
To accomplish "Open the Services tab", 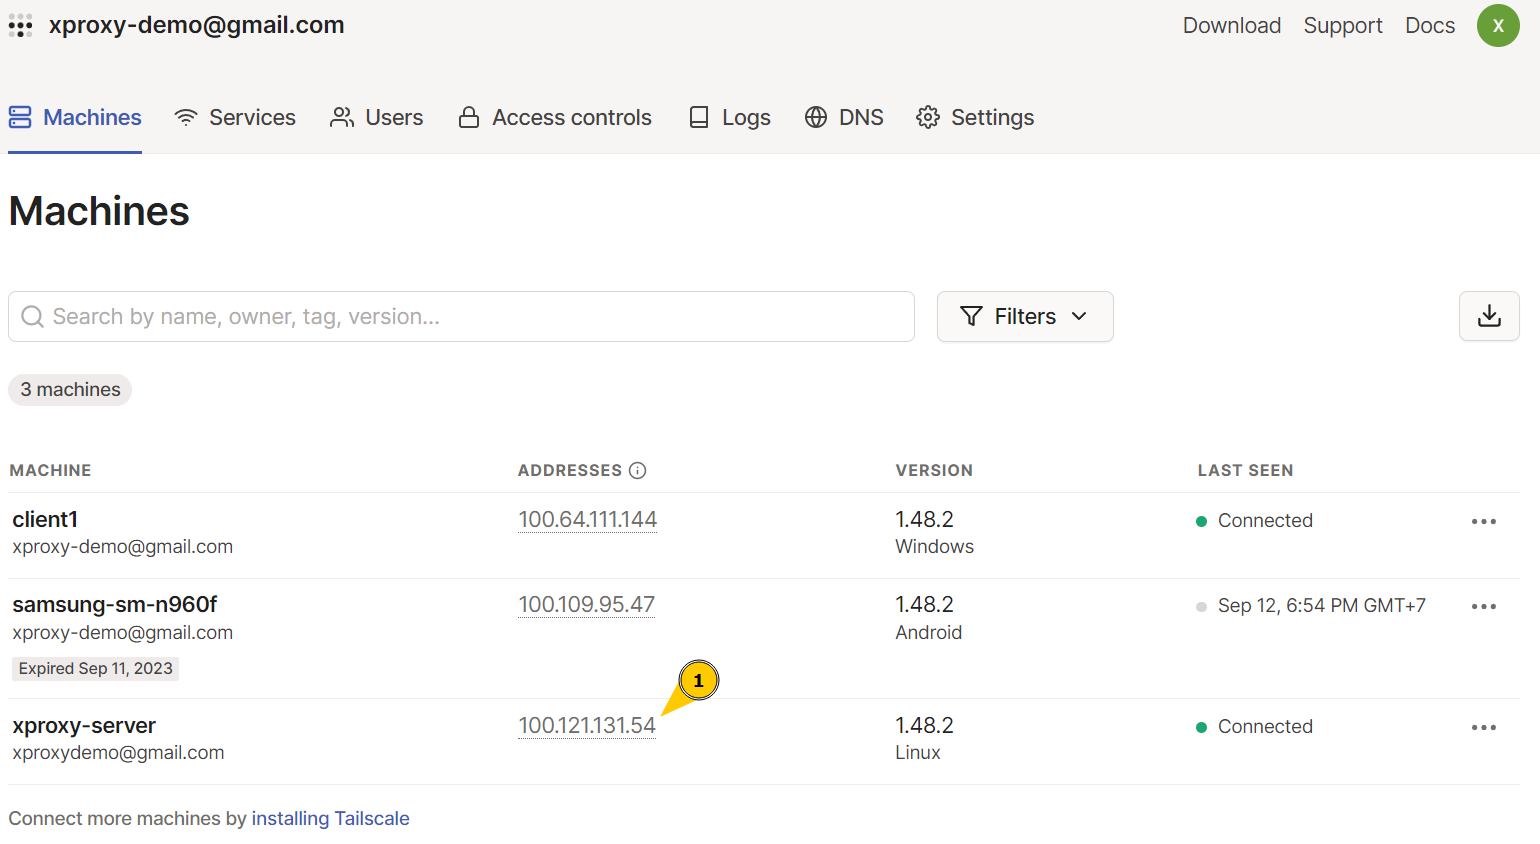I will [235, 117].
